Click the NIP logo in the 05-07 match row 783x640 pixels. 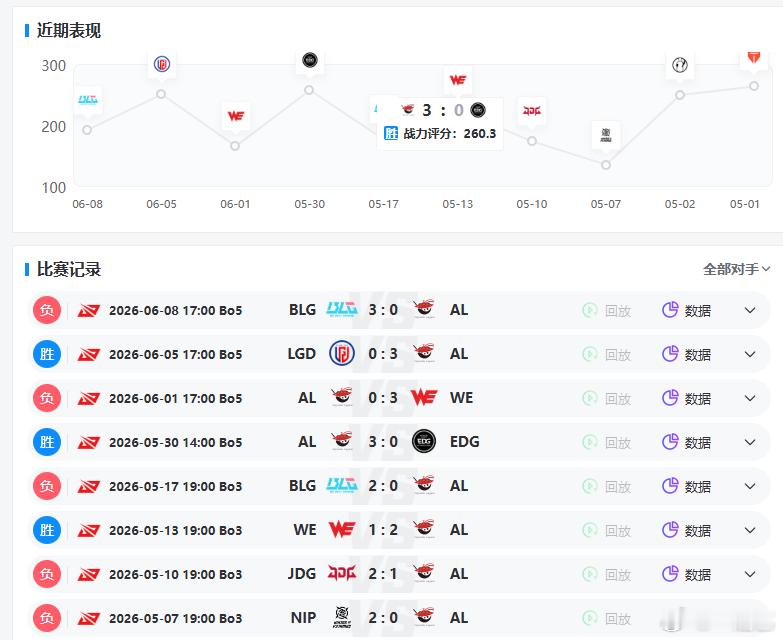342,617
